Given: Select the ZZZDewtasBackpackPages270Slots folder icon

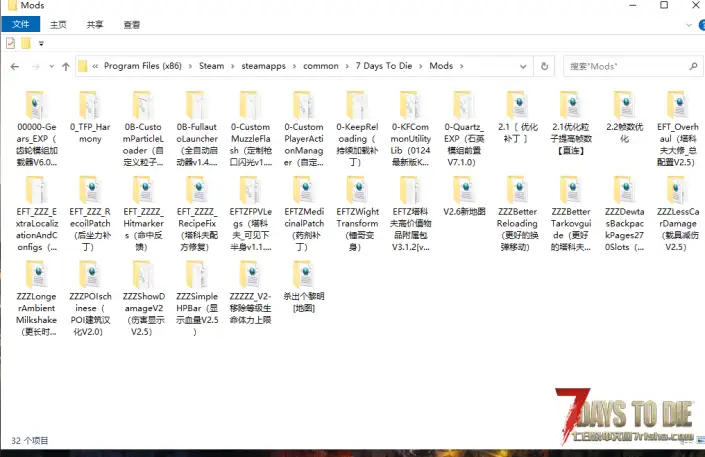Looking at the screenshot, I should pyautogui.click(x=624, y=190).
